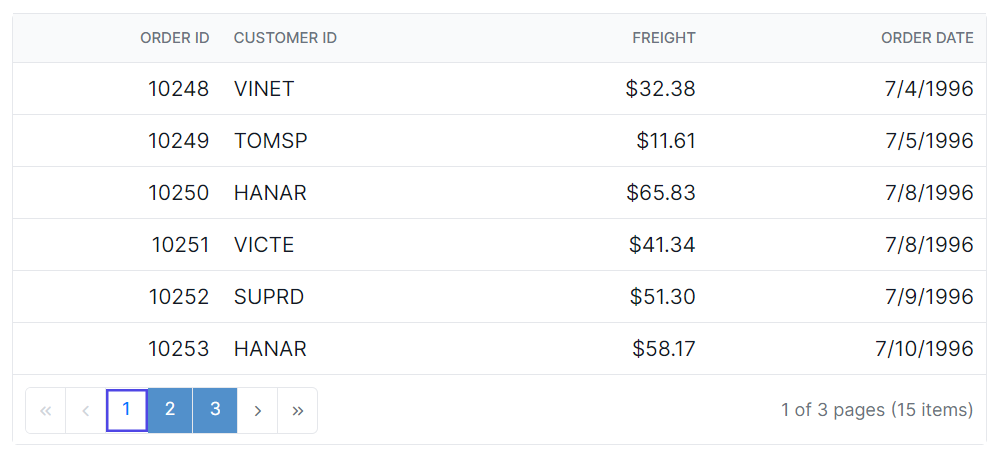Sort by Order Date column header
998x458 pixels.
(927, 38)
